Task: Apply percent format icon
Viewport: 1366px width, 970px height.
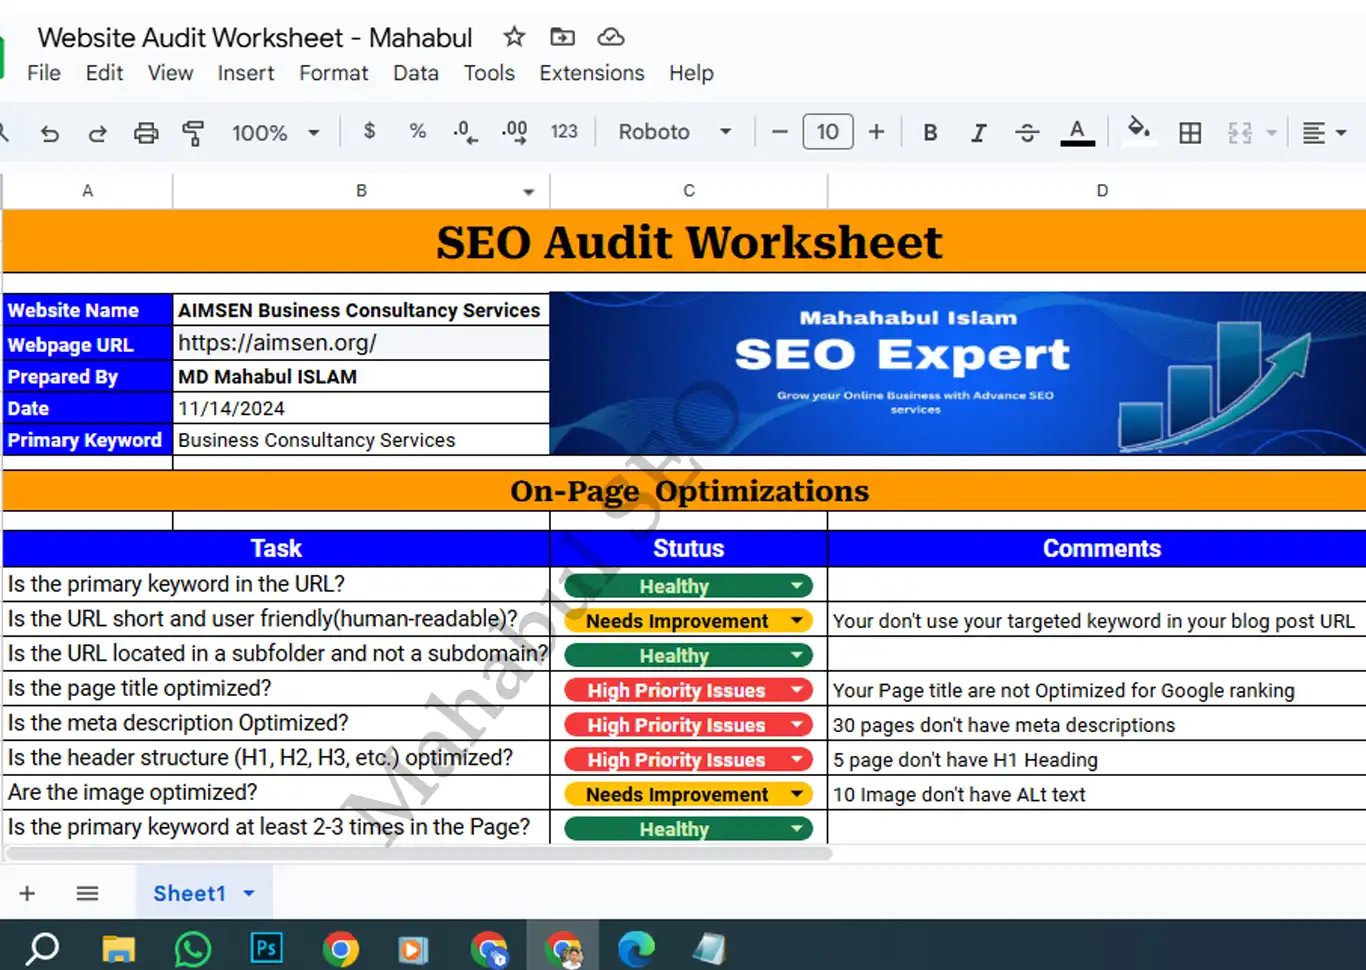Action: pos(418,131)
